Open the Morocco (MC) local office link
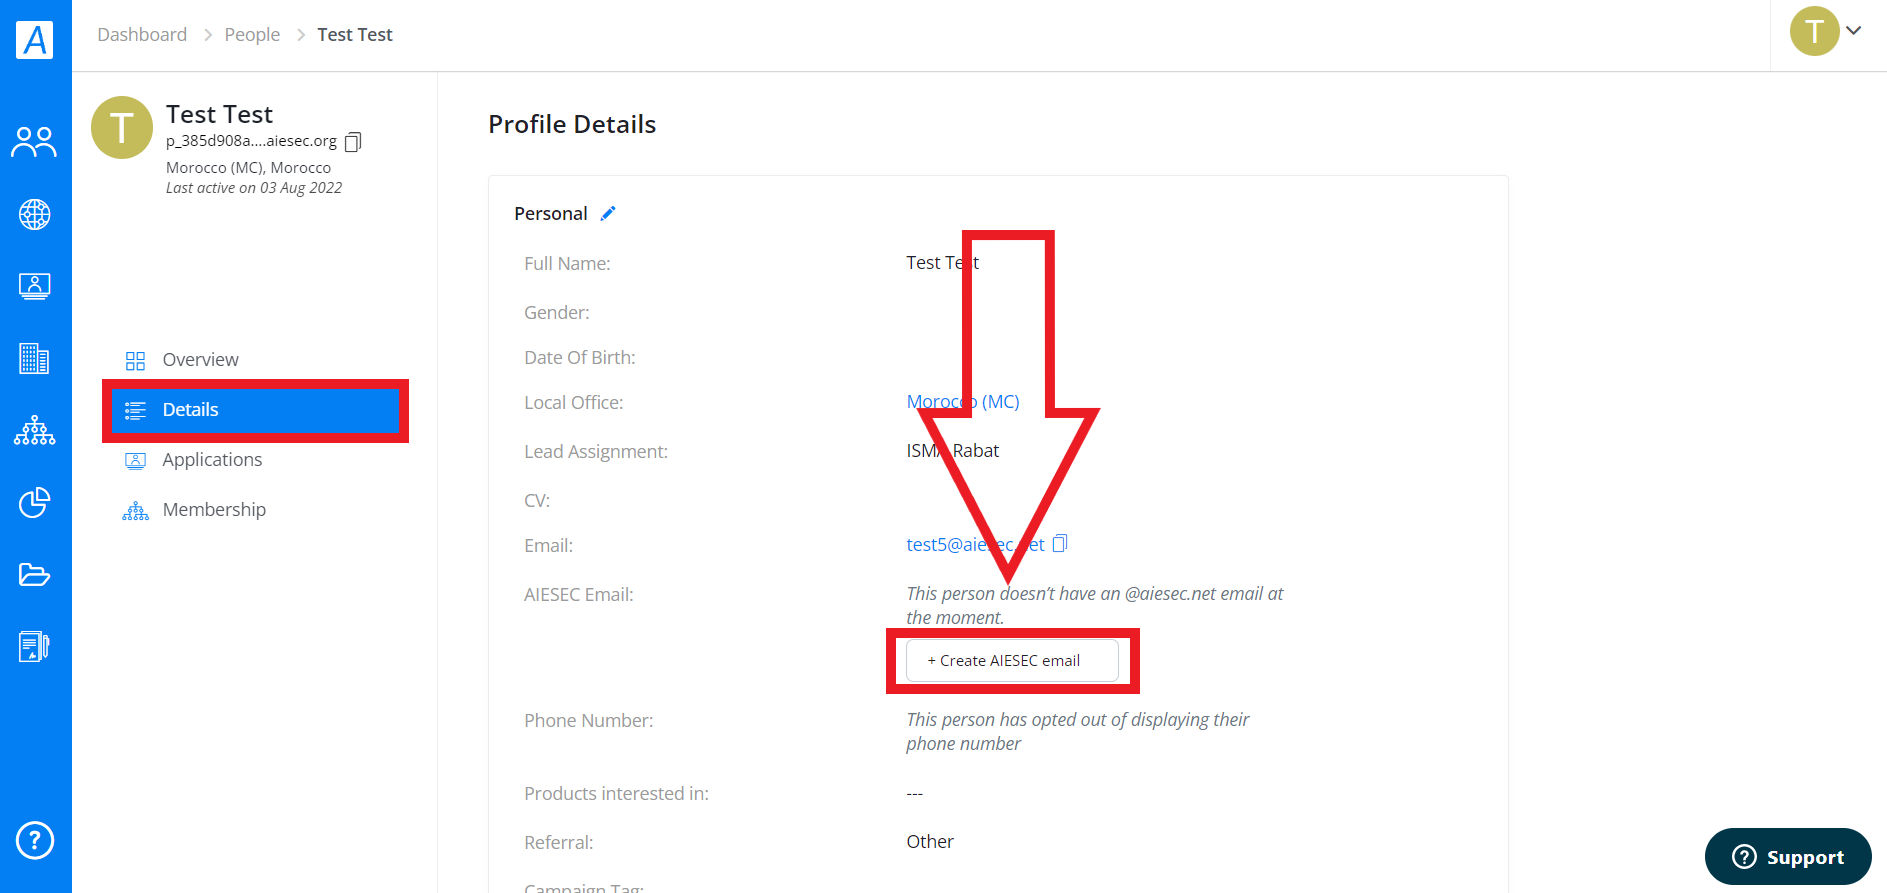 [962, 401]
